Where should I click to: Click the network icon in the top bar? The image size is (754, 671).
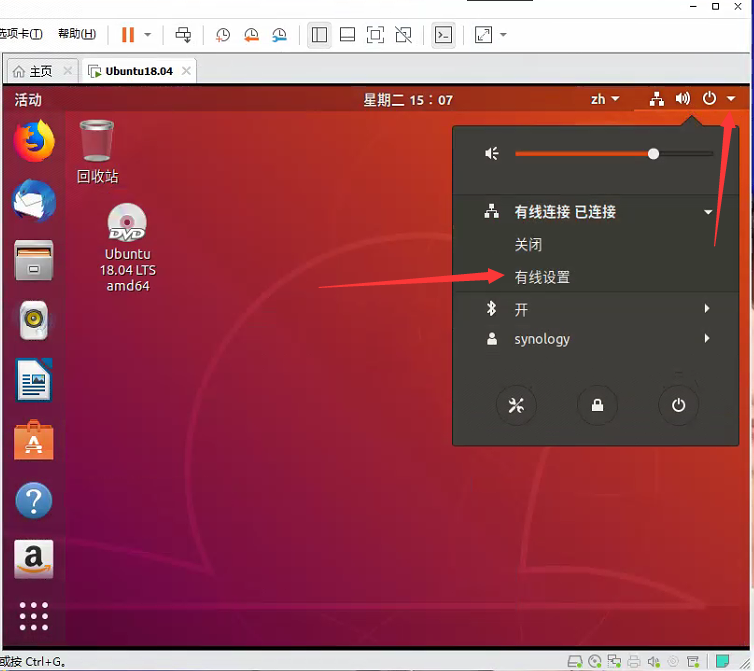click(656, 99)
